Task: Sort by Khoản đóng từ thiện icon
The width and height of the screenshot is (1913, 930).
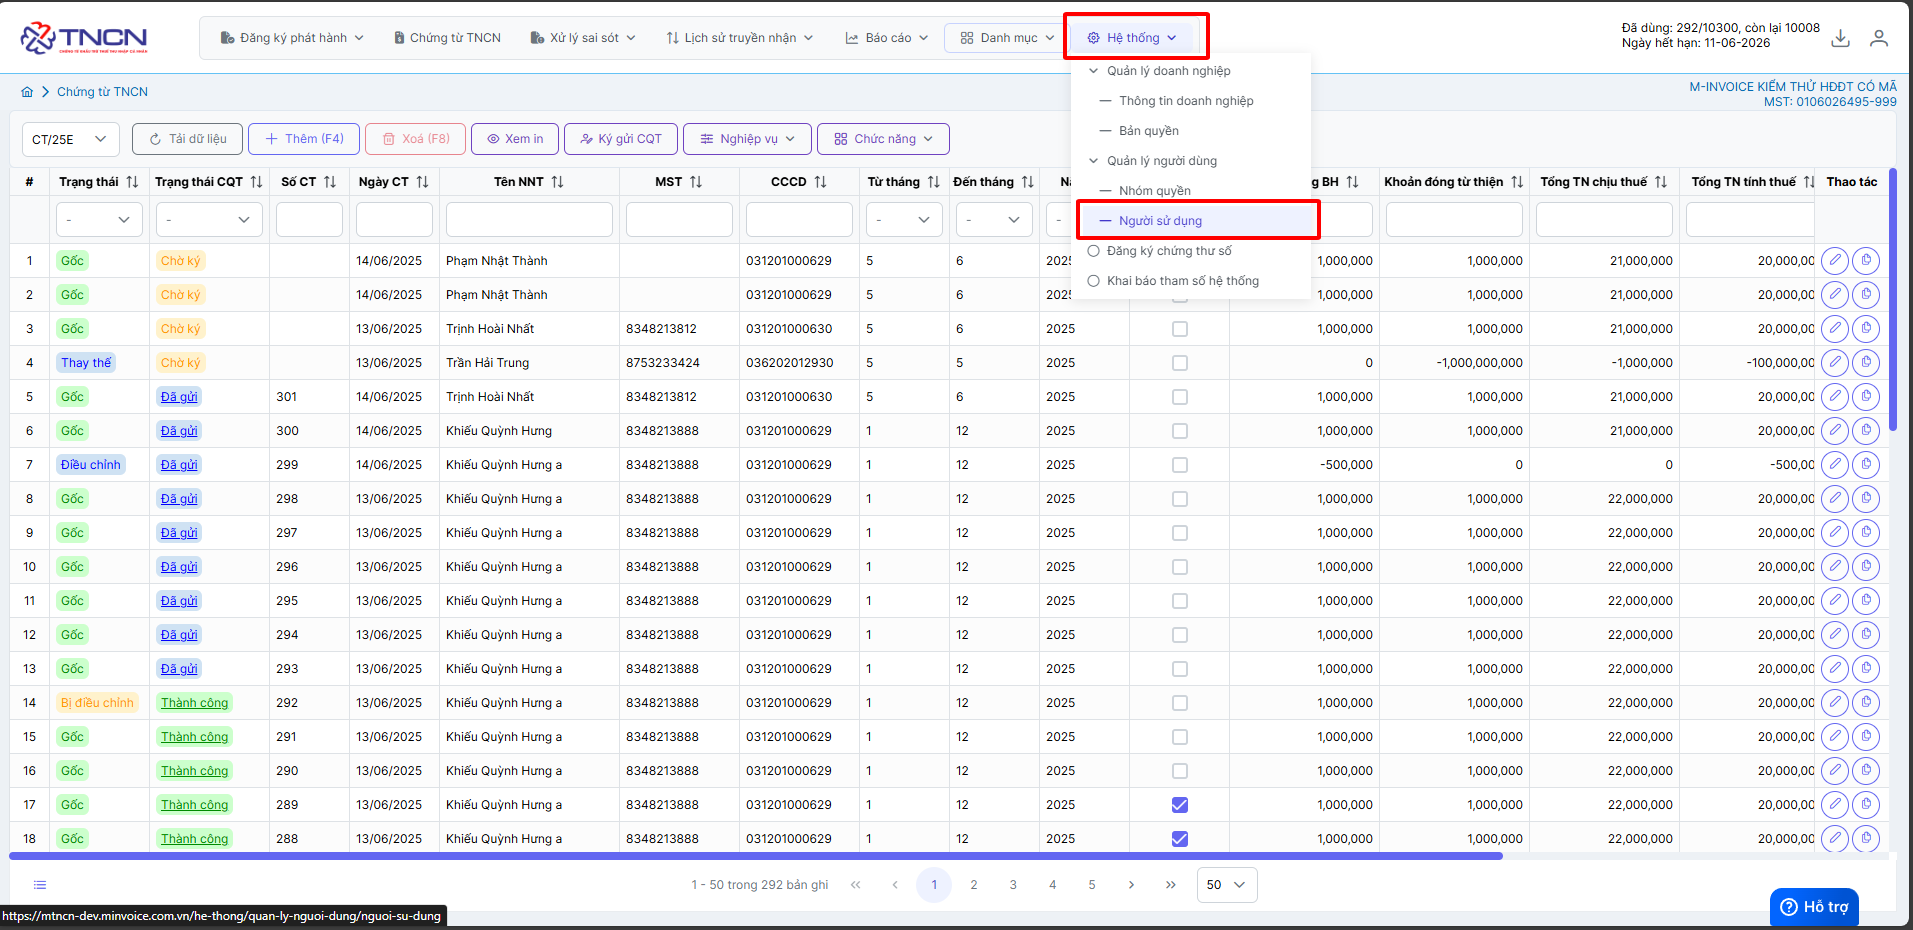Action: coord(1517,182)
